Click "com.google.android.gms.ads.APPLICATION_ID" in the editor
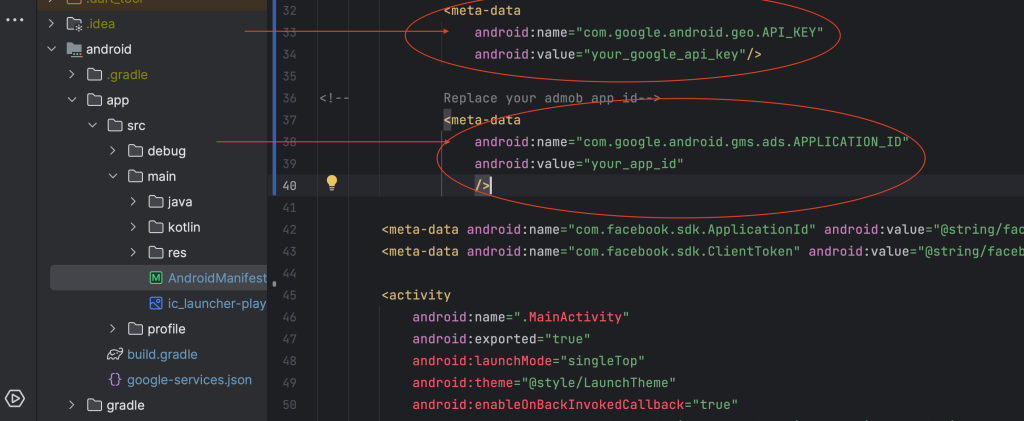 [743, 142]
